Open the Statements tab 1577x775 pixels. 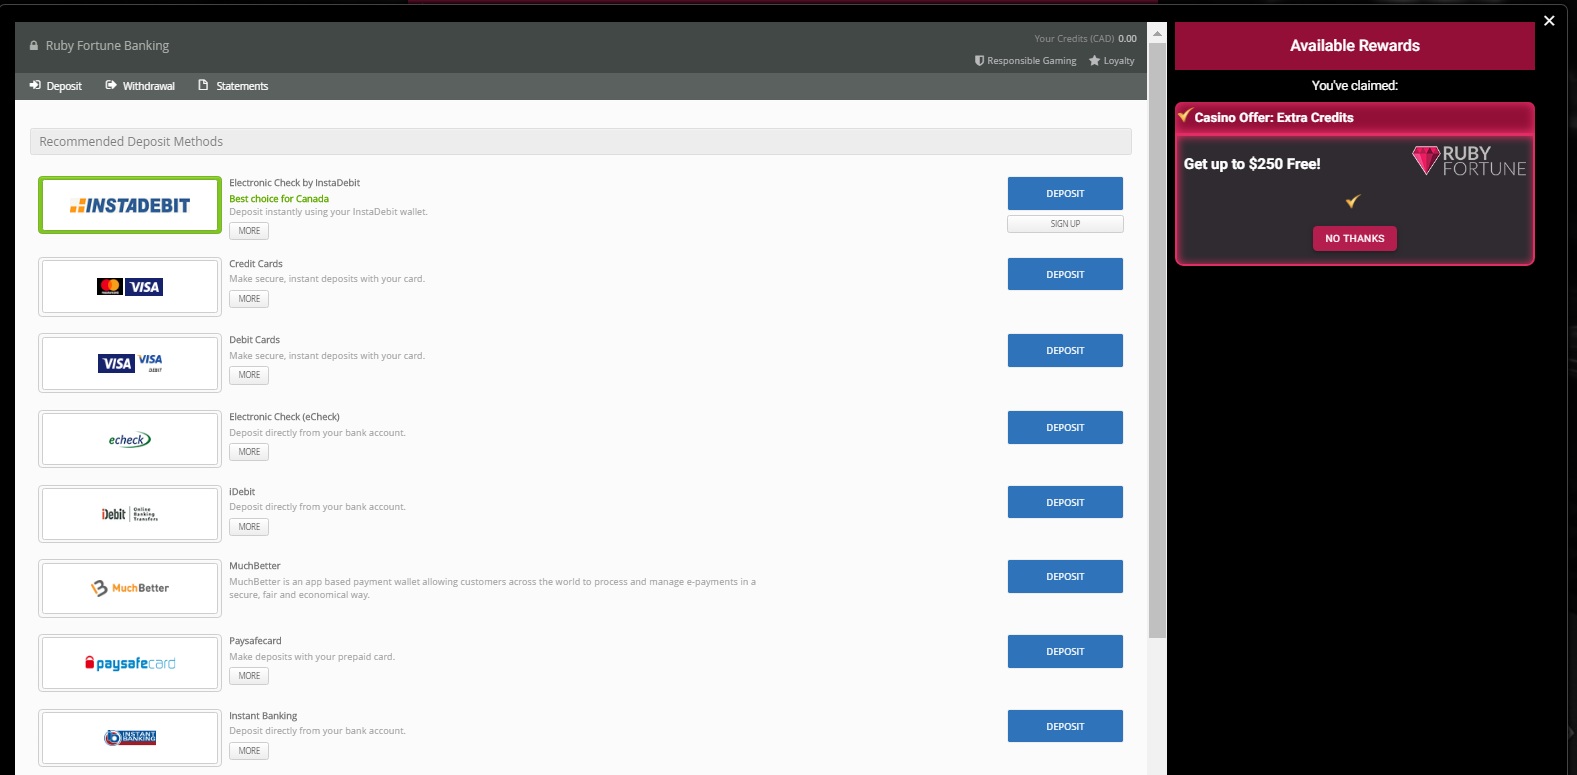pyautogui.click(x=233, y=86)
